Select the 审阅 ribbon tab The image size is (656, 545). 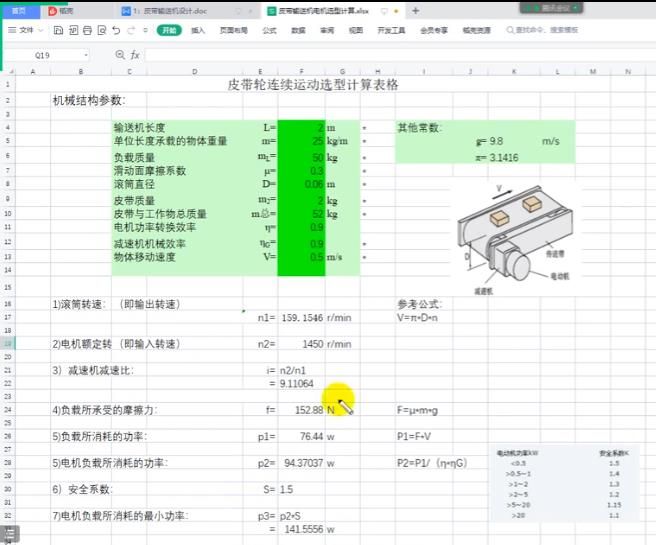(x=327, y=30)
